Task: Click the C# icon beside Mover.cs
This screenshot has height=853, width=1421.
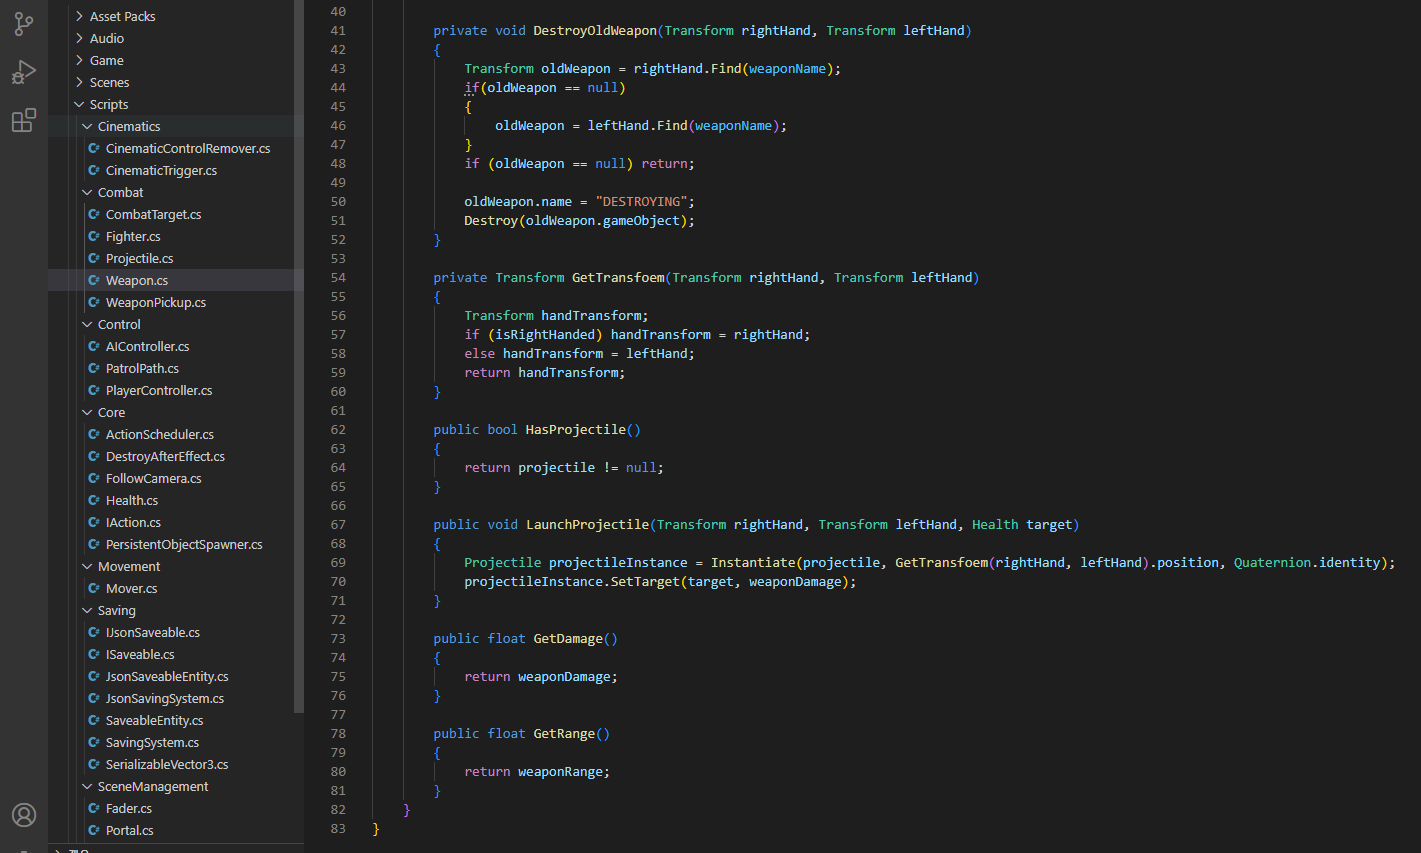Action: click(94, 588)
